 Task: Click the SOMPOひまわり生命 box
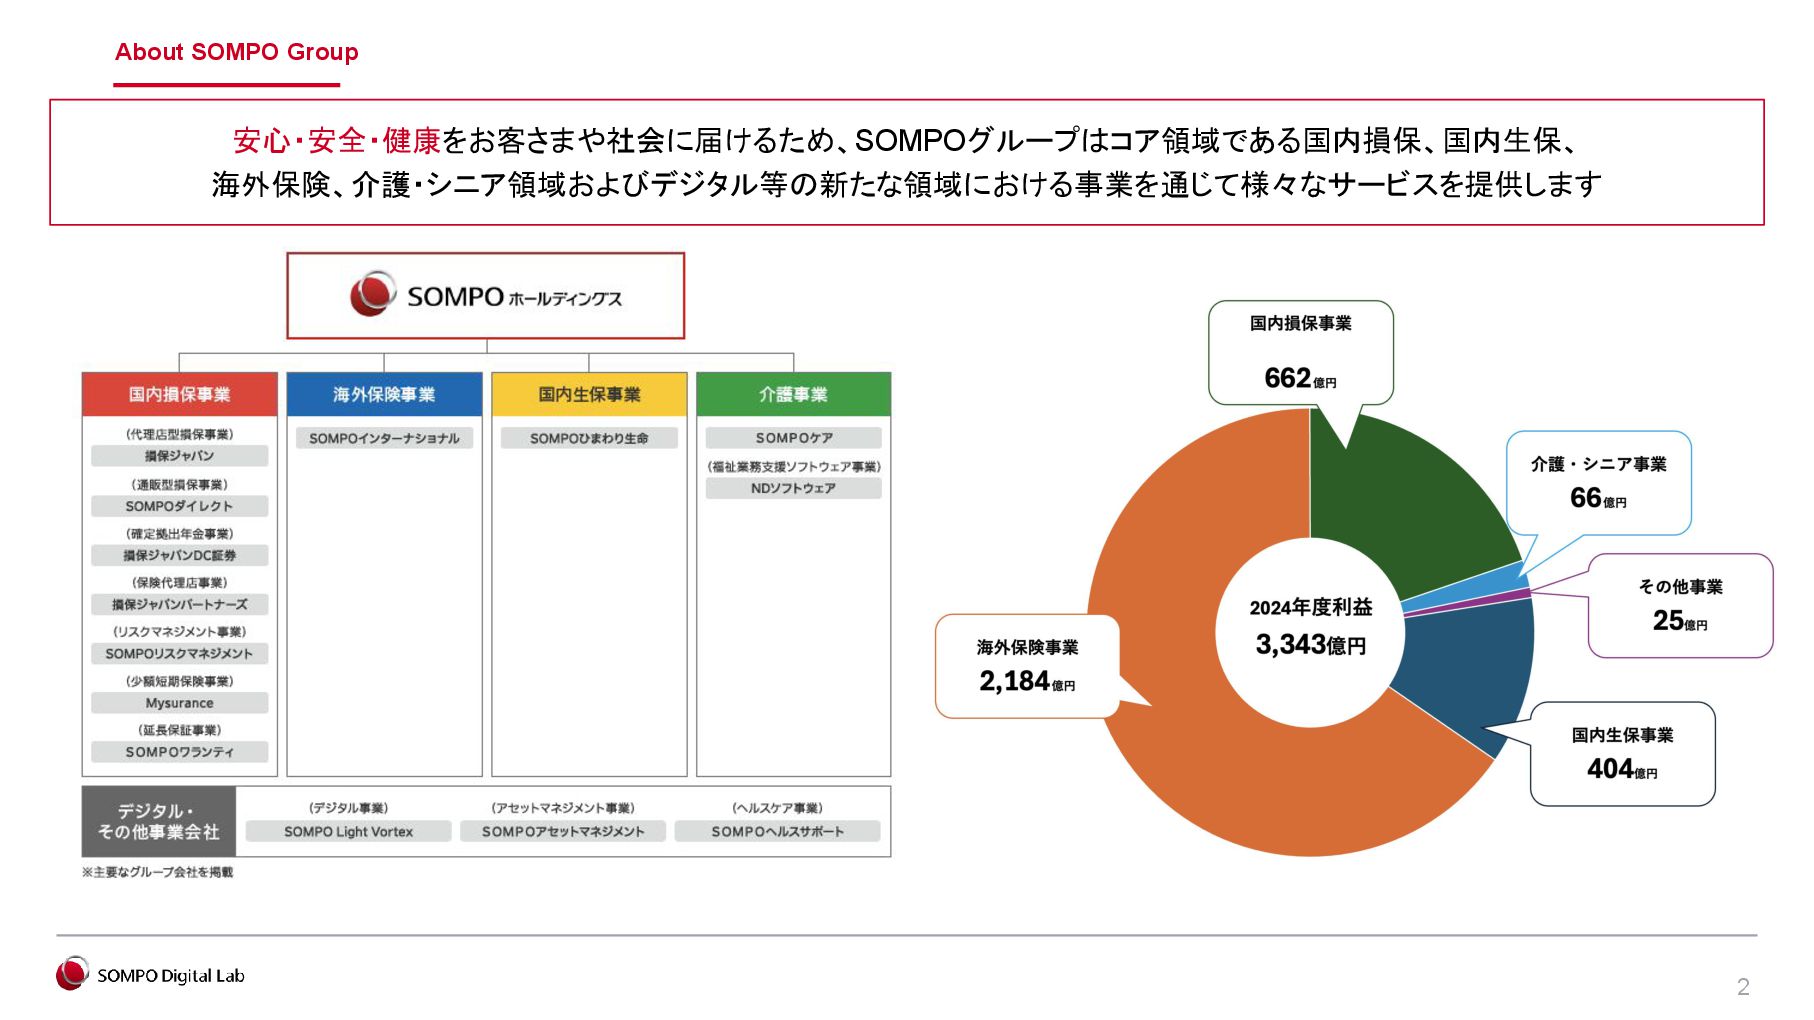[x=589, y=438]
